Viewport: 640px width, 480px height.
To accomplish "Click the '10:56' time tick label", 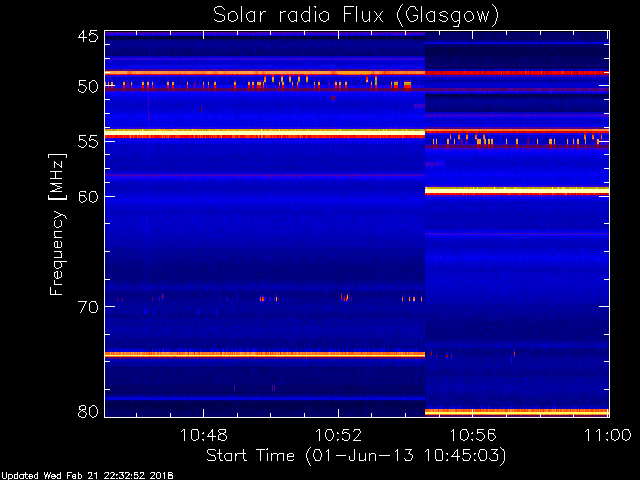I will point(473,436).
